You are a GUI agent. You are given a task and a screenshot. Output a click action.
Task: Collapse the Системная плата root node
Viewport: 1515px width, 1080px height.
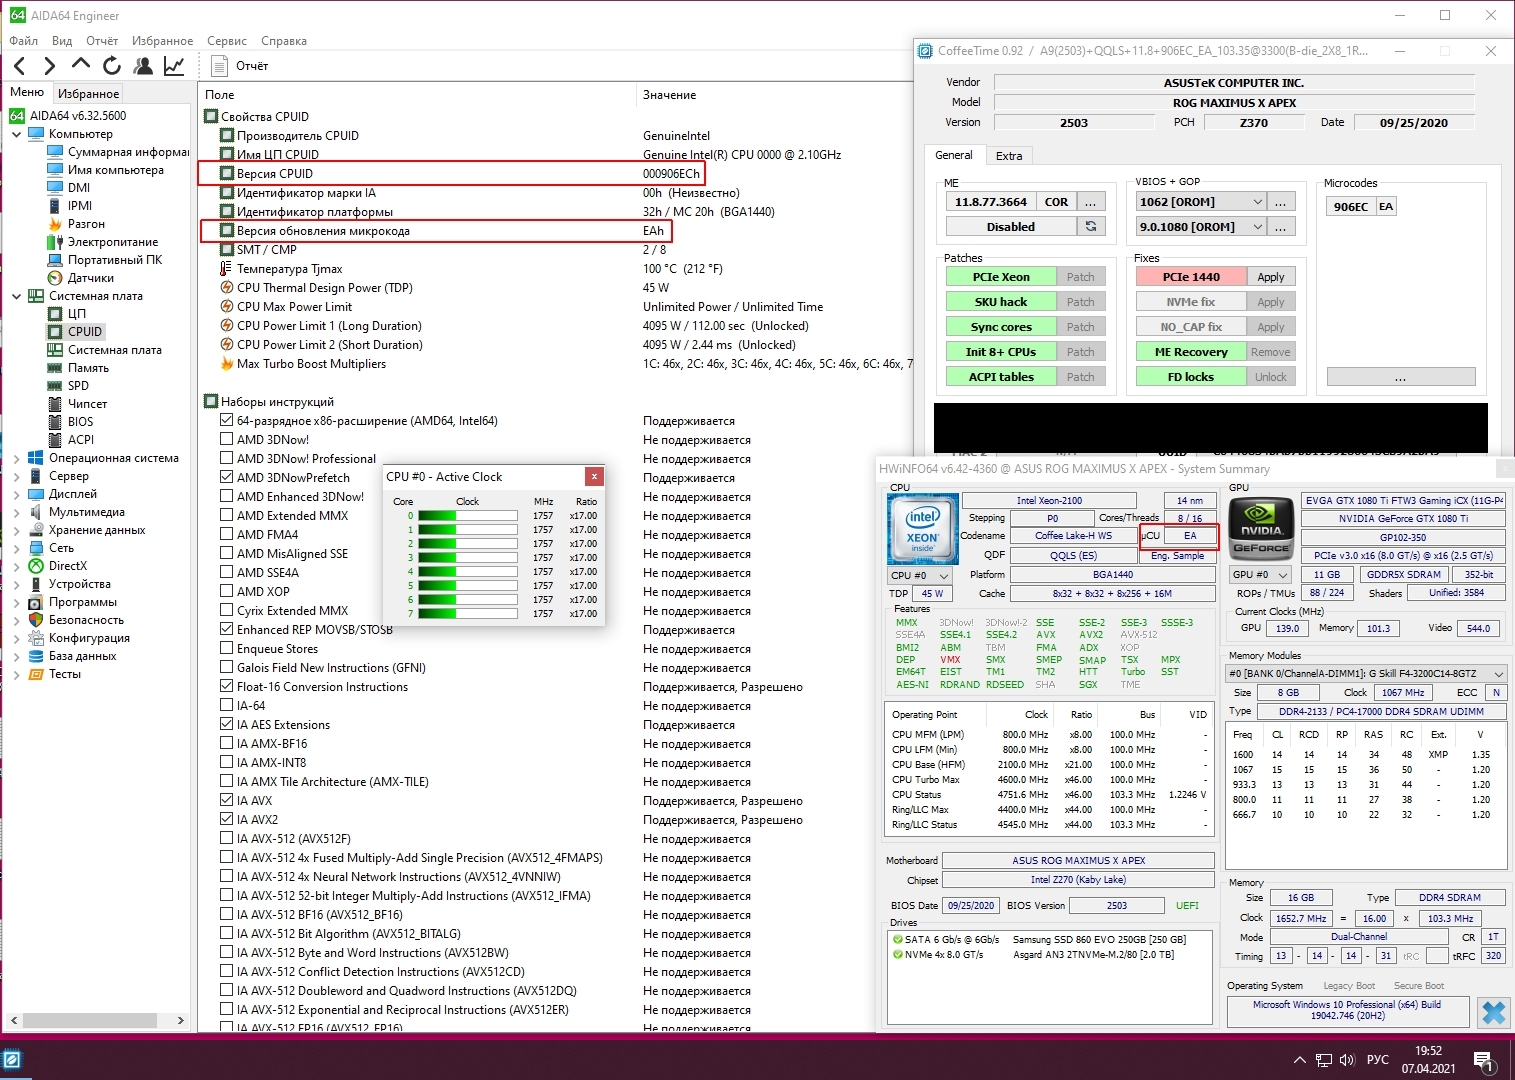pos(17,296)
